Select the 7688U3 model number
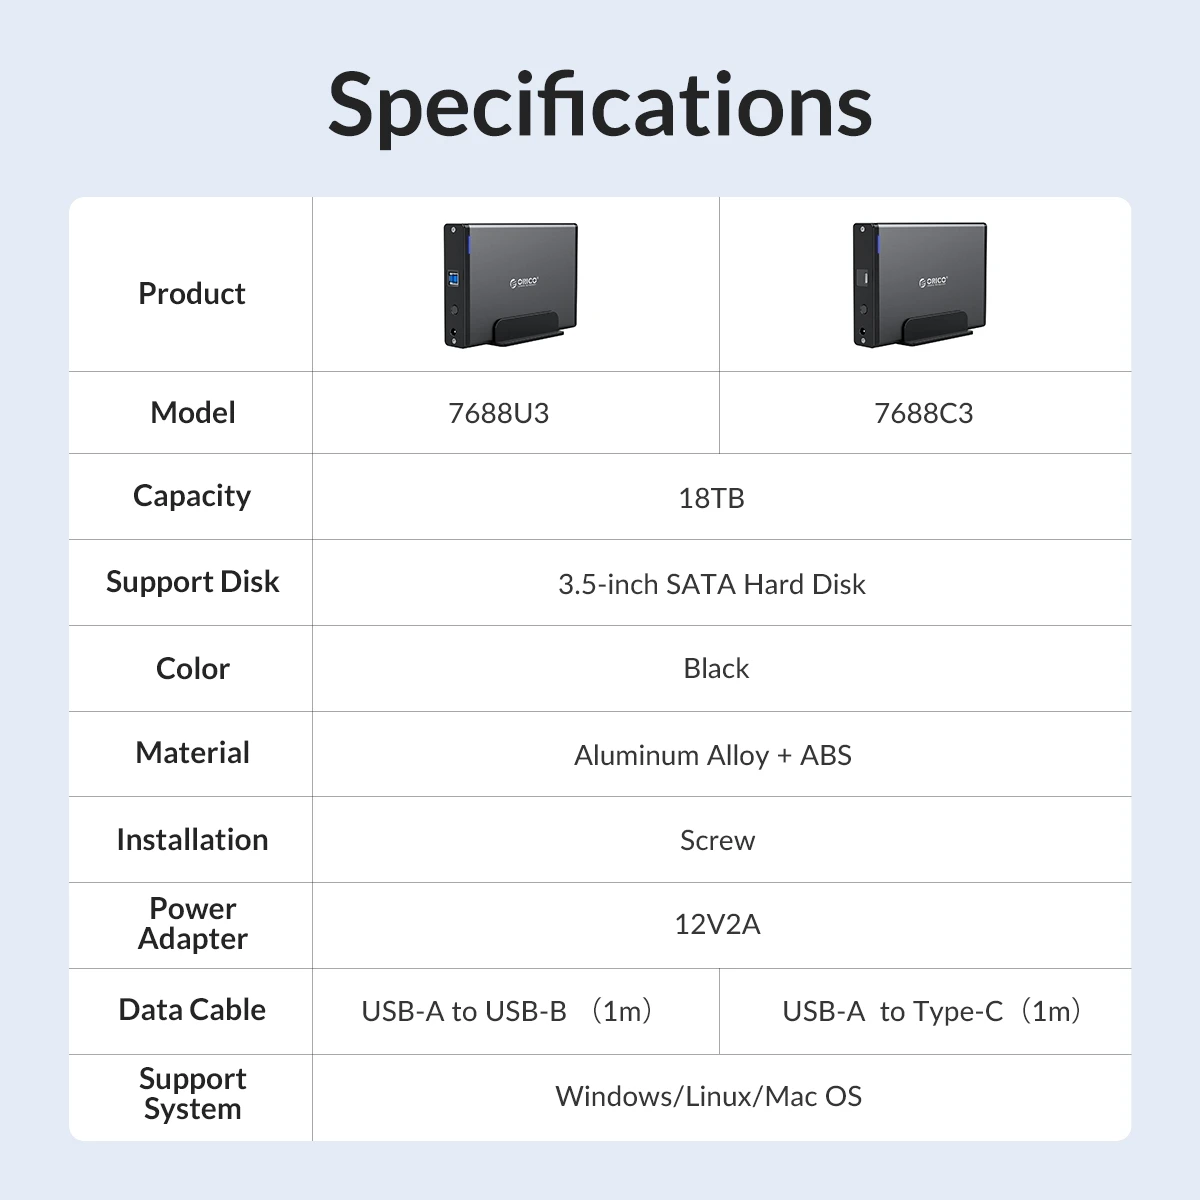1200x1200 pixels. [x=498, y=413]
